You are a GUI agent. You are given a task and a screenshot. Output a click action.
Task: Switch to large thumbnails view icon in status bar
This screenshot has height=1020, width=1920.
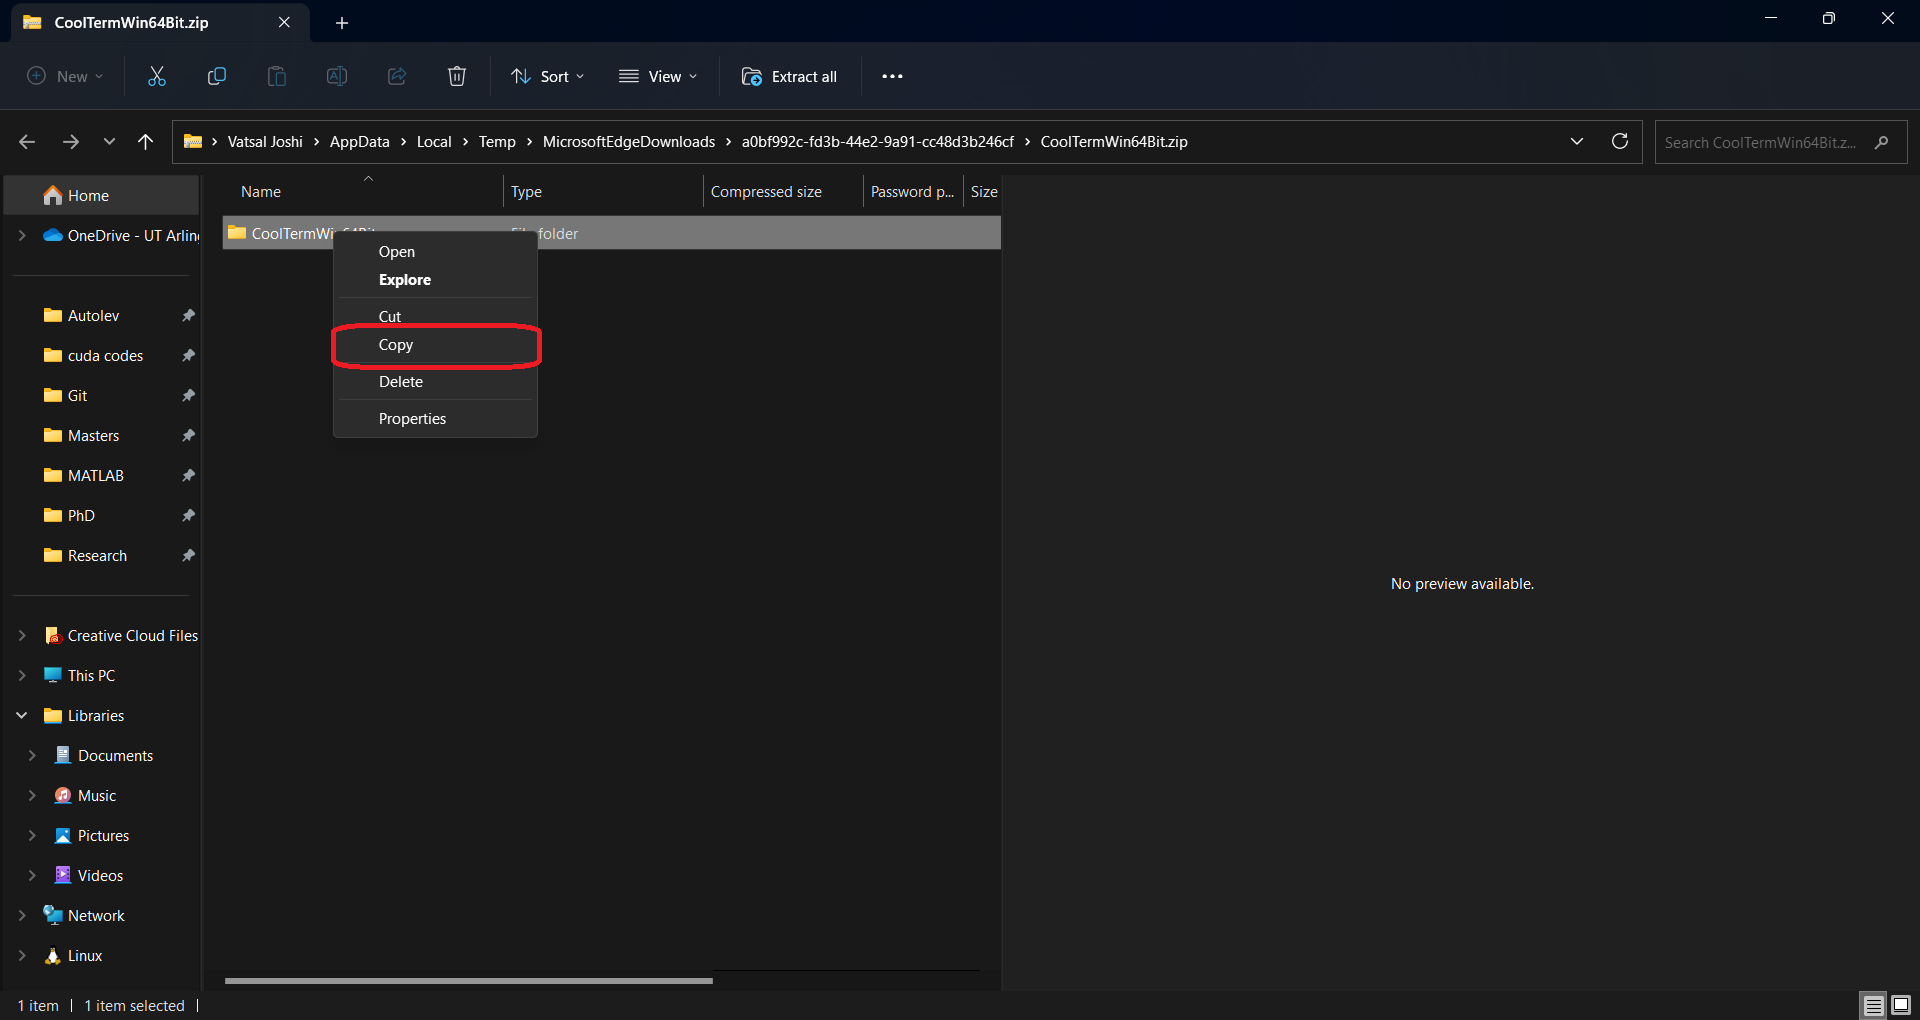1901,1005
